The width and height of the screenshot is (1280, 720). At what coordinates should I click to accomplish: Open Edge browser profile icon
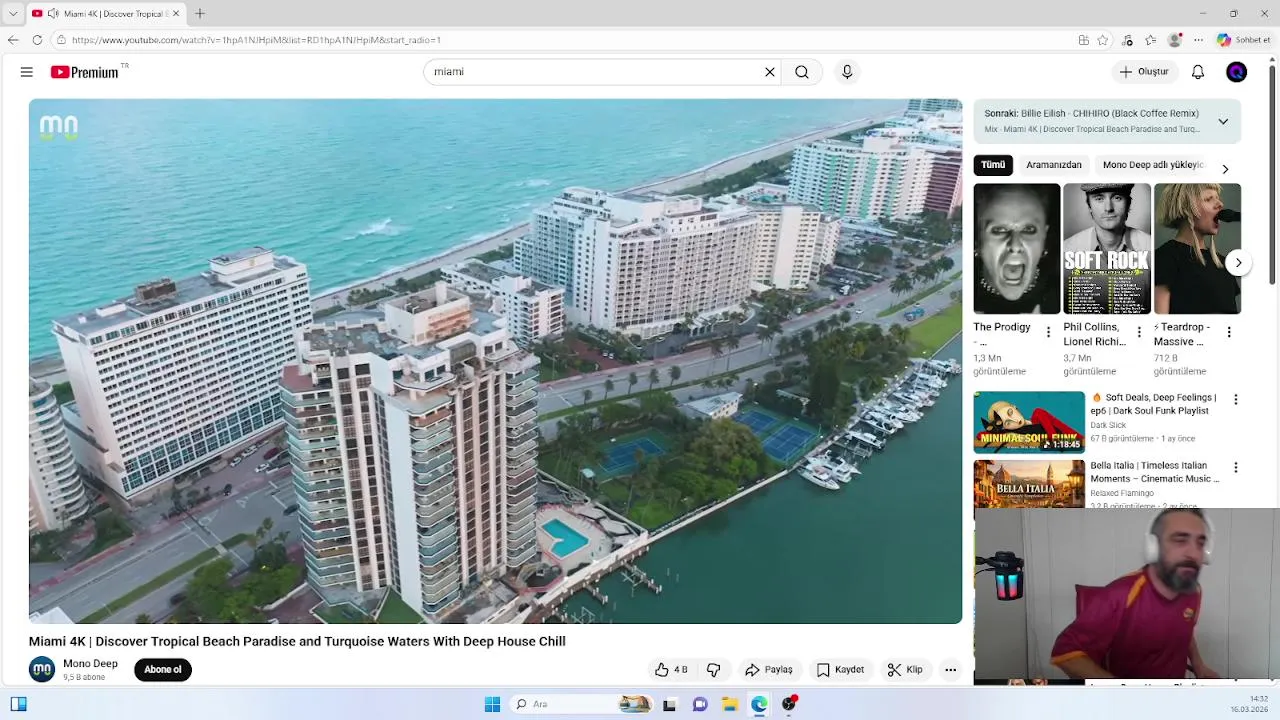(1175, 40)
